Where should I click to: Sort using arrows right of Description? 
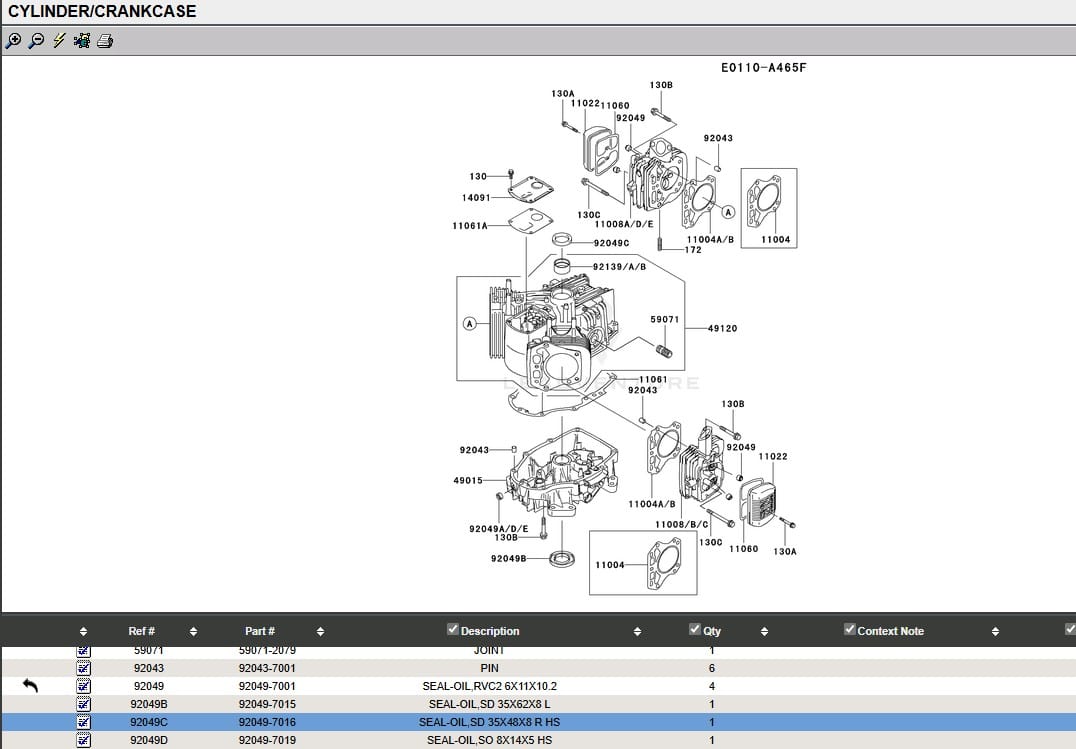637,632
